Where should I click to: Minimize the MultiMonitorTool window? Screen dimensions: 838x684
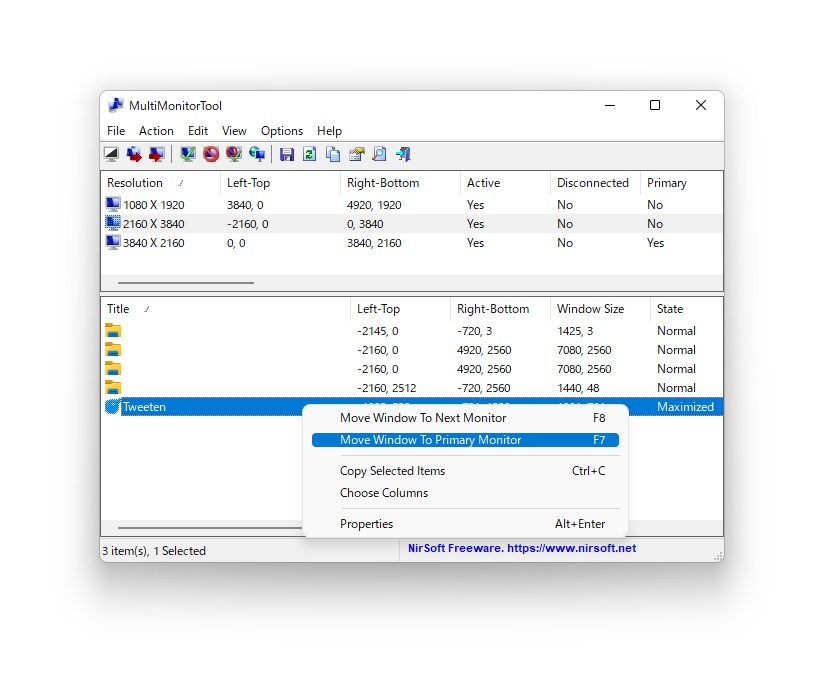pos(610,105)
